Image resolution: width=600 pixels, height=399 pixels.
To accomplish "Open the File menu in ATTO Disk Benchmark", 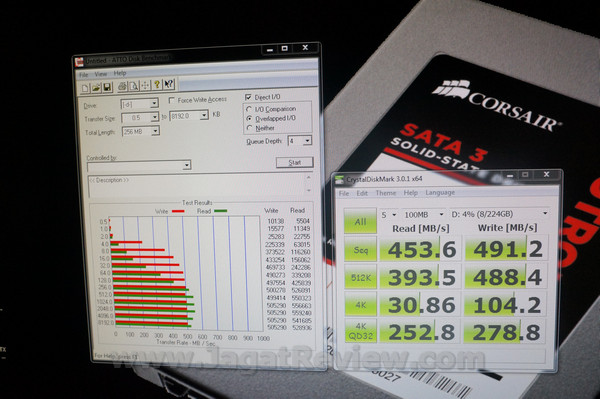I will tap(83, 75).
